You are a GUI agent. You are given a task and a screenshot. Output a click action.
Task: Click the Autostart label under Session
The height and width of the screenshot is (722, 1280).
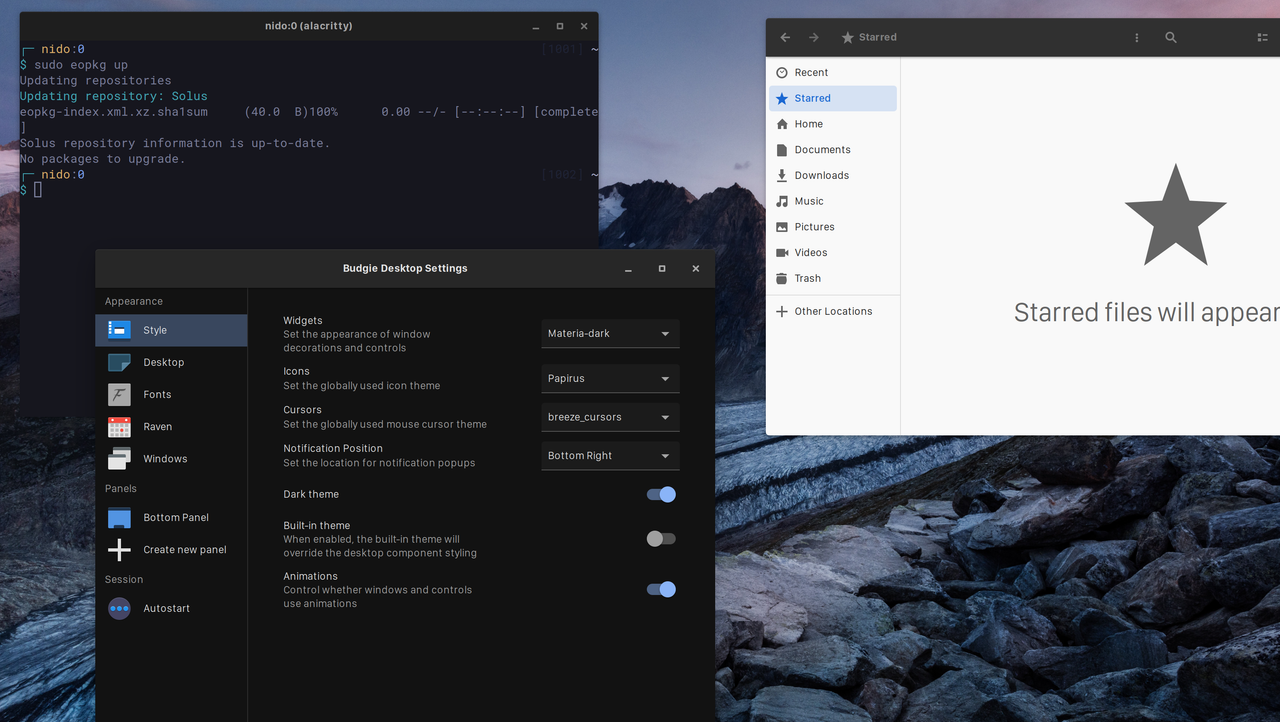166,608
